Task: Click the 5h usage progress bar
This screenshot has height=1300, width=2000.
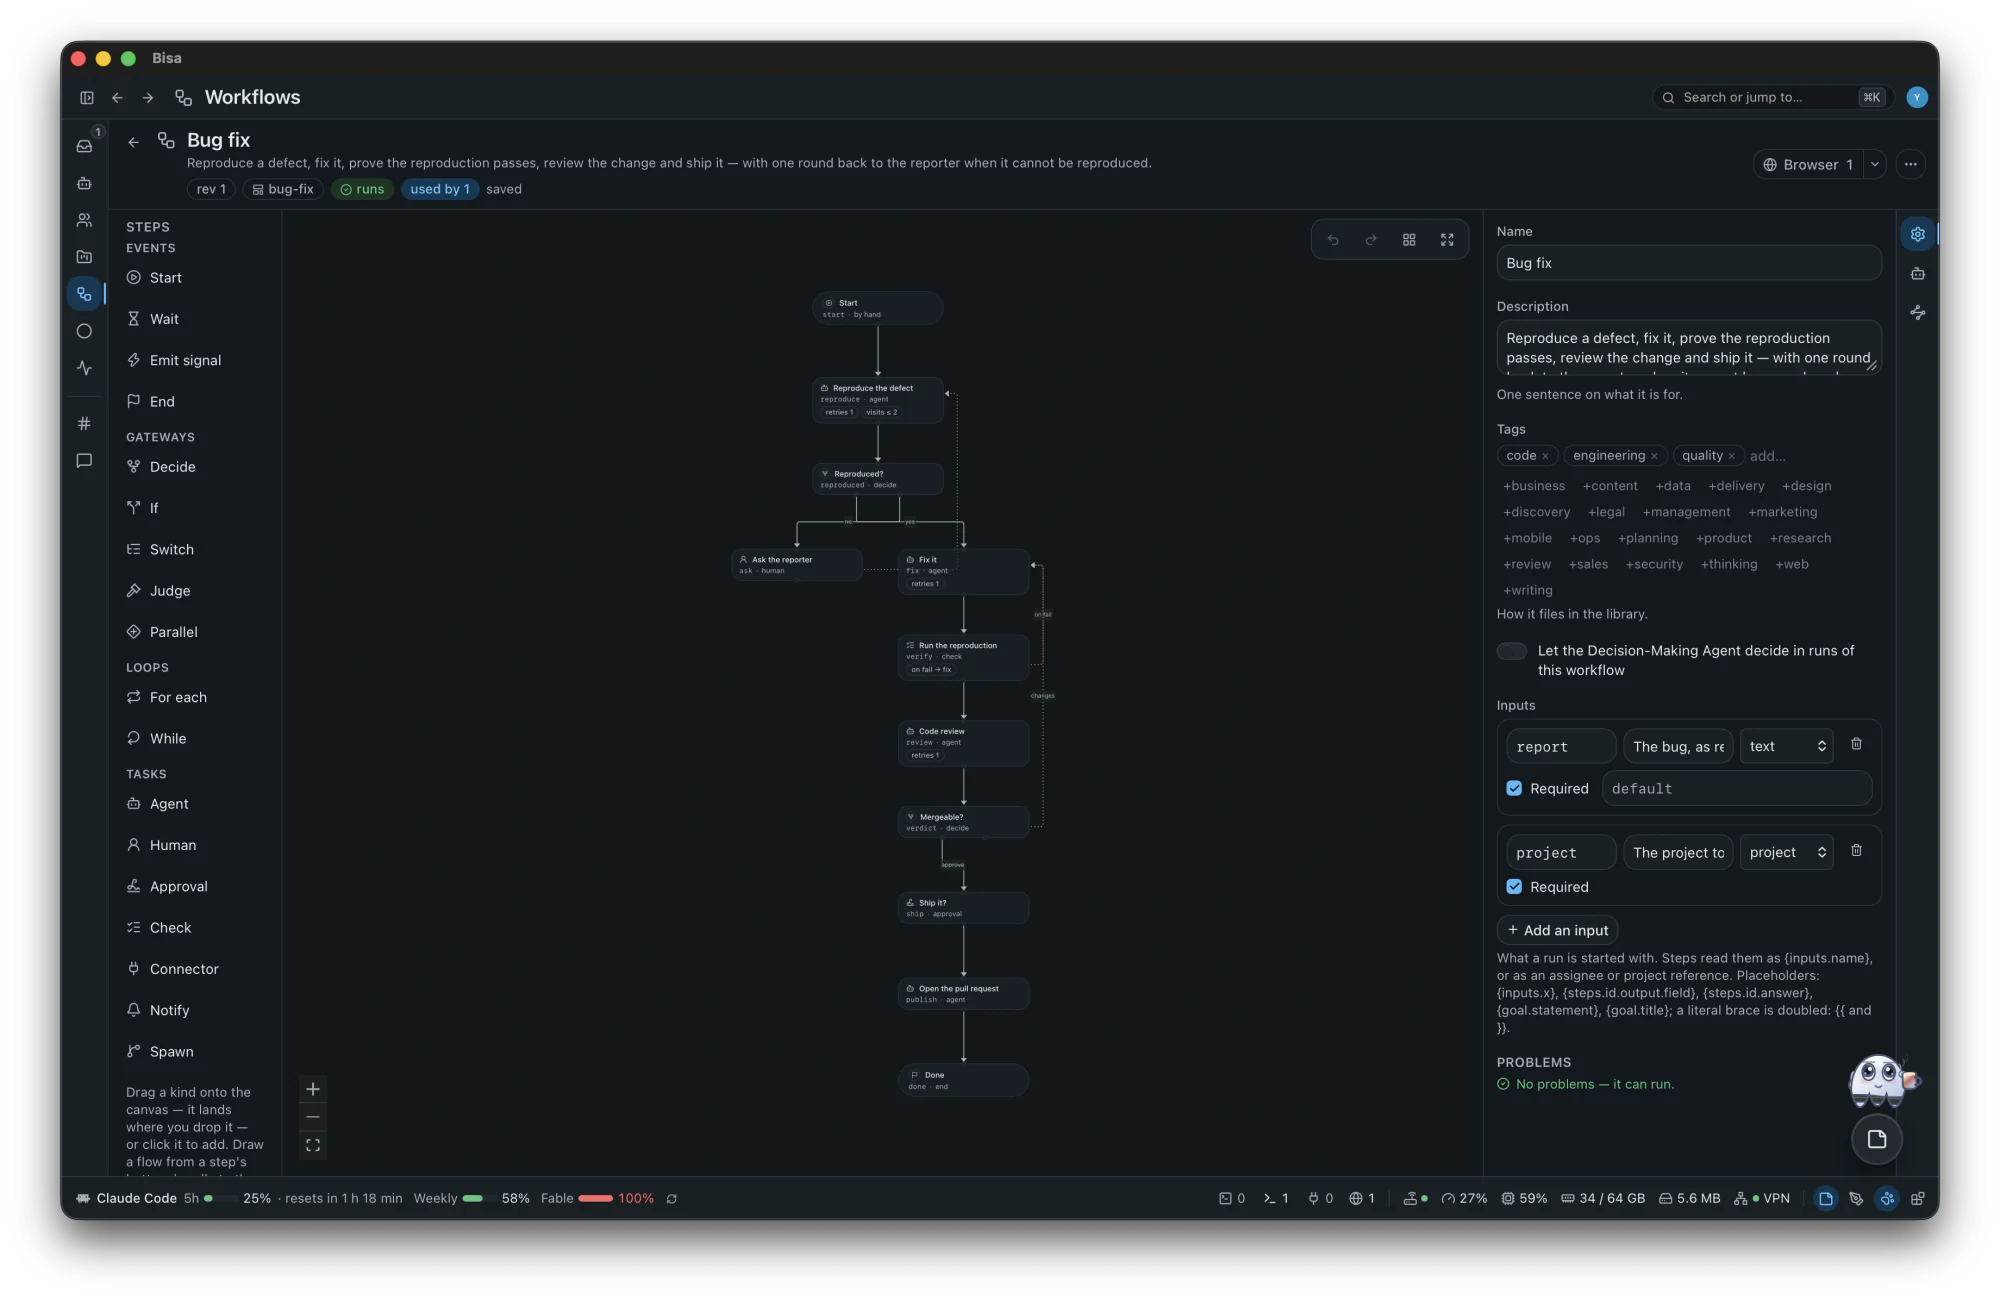Action: [220, 1198]
